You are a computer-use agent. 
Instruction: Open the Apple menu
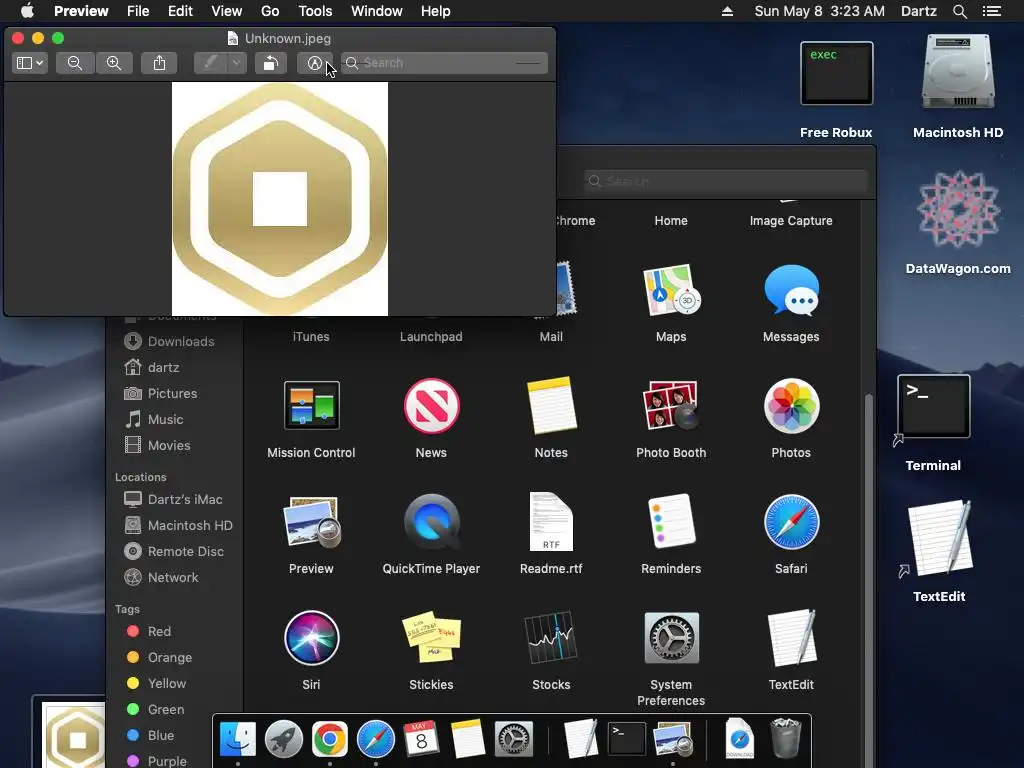point(27,11)
